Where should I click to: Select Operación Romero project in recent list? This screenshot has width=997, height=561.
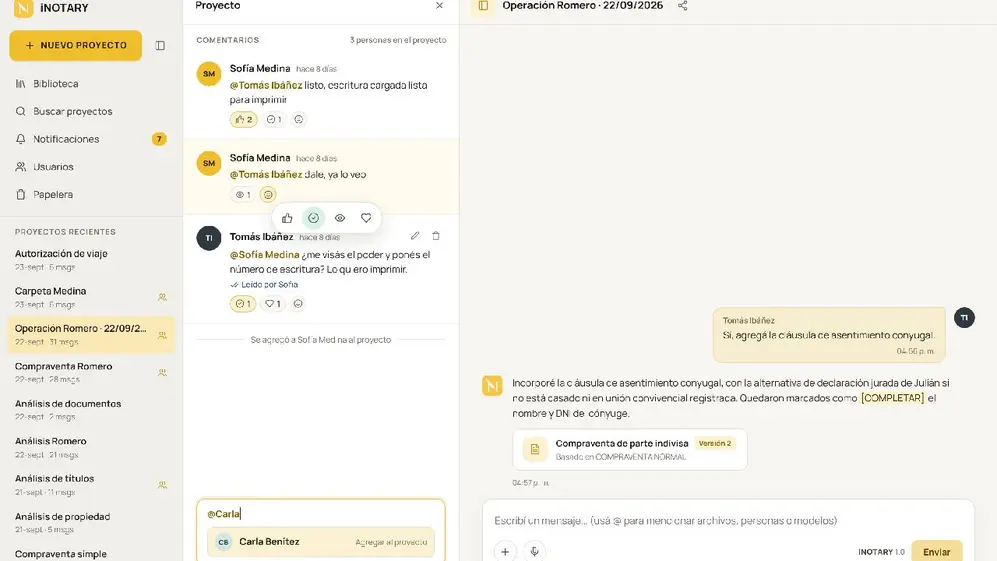coord(91,335)
